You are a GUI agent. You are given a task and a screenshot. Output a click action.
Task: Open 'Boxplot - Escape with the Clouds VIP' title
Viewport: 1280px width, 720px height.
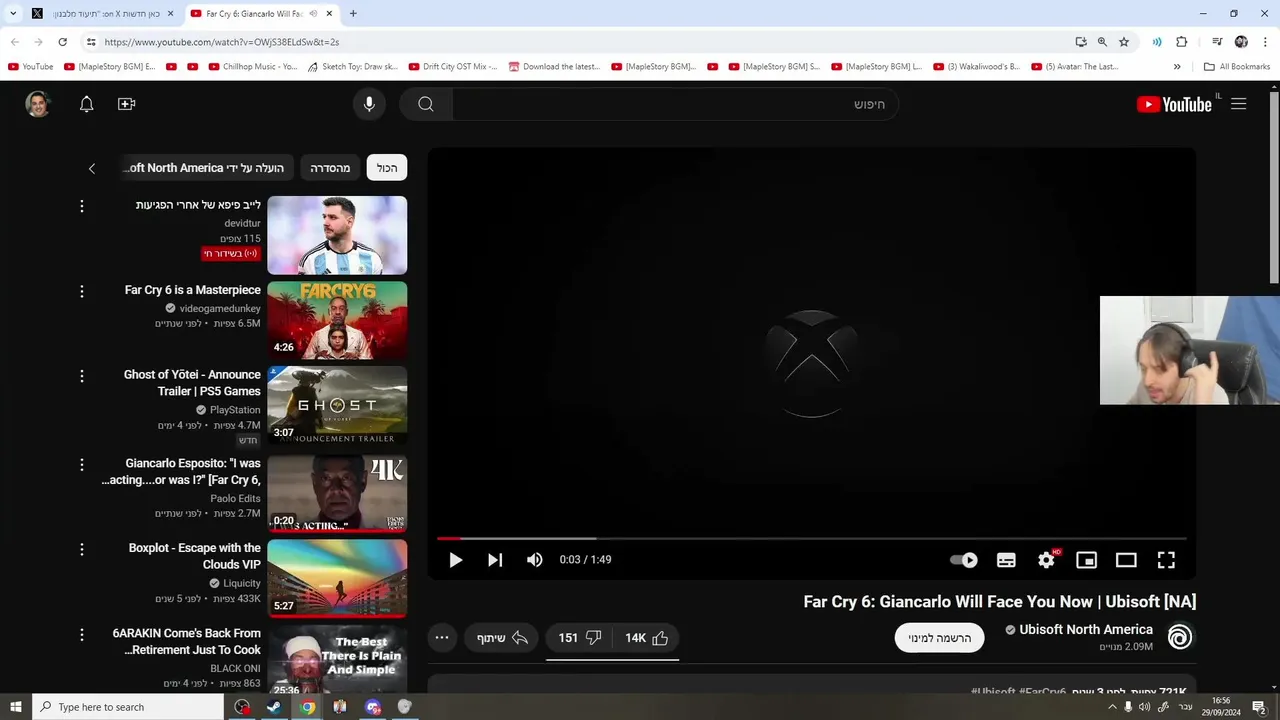coord(194,556)
